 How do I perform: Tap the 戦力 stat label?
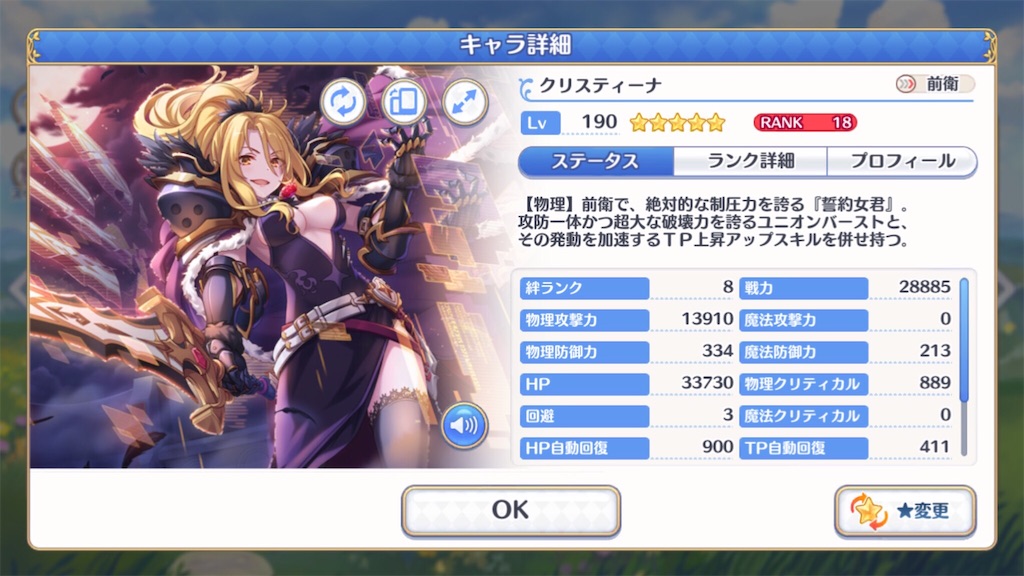click(803, 288)
